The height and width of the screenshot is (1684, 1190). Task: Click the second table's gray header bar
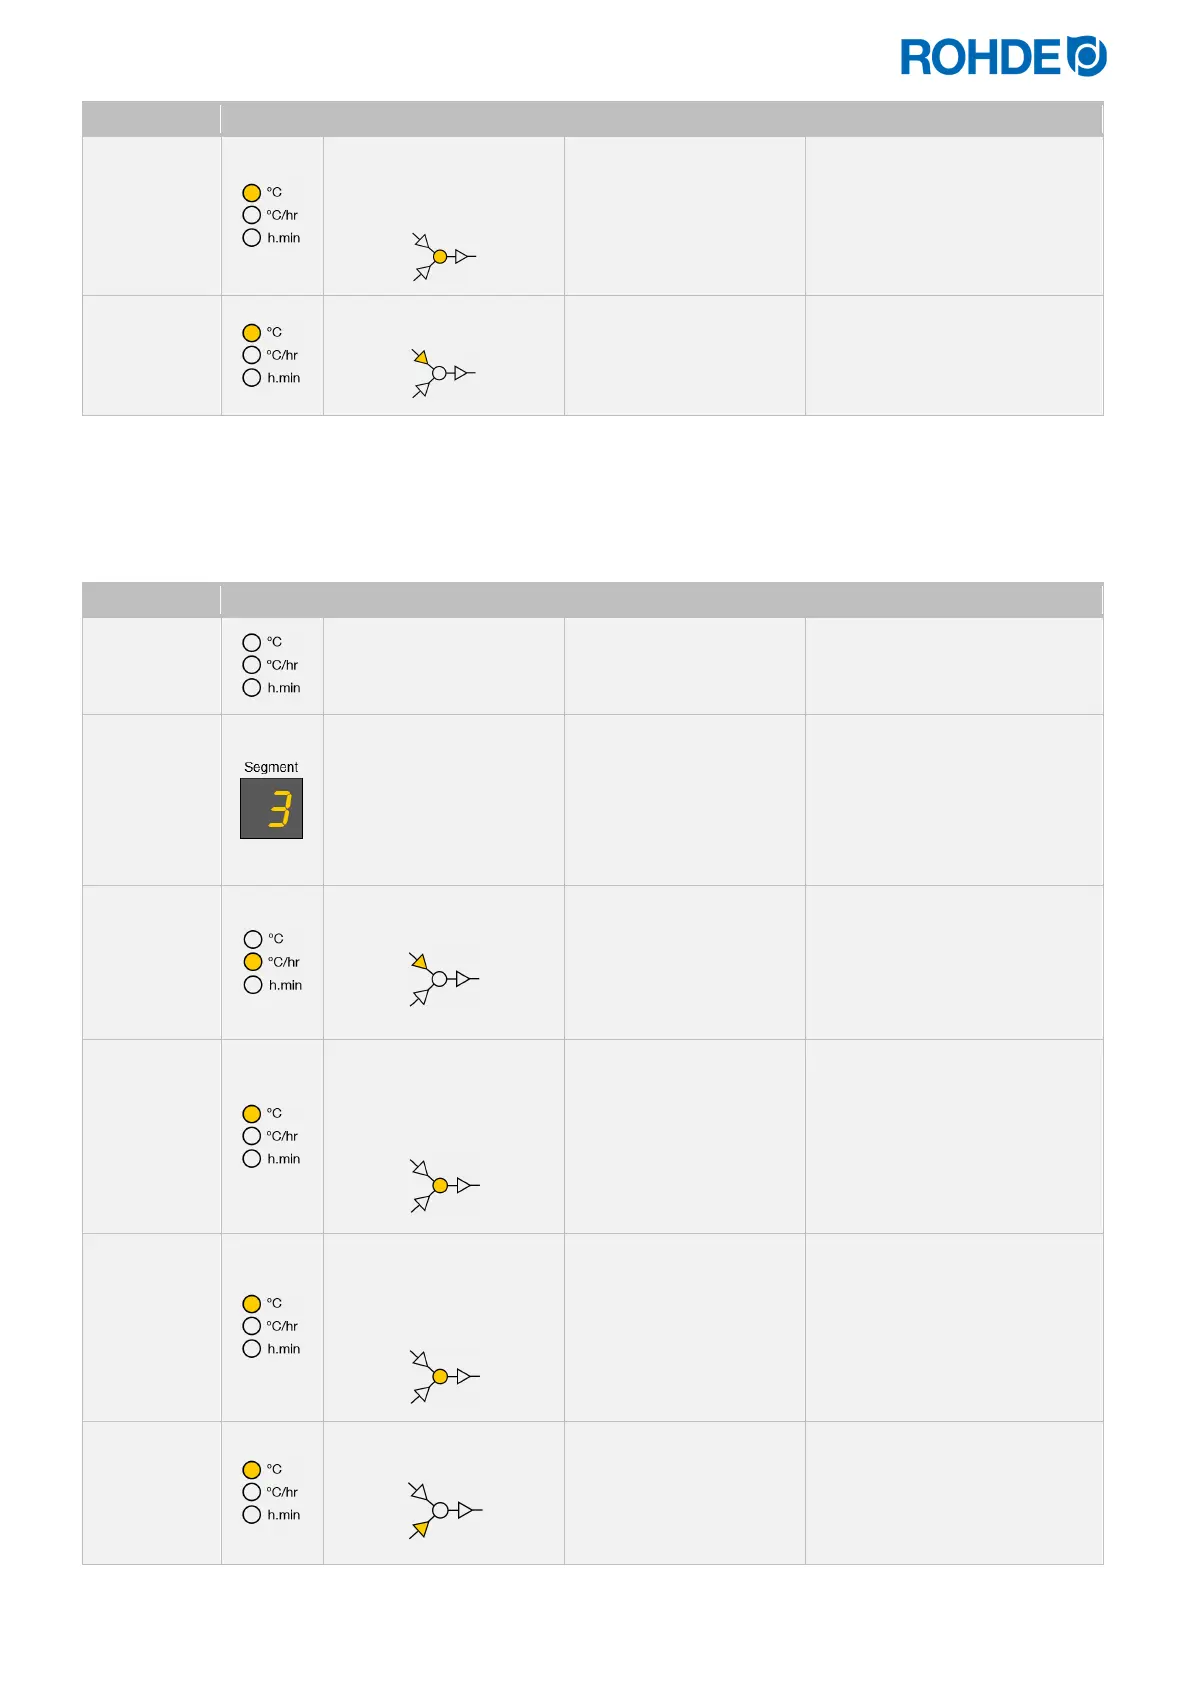(x=592, y=600)
